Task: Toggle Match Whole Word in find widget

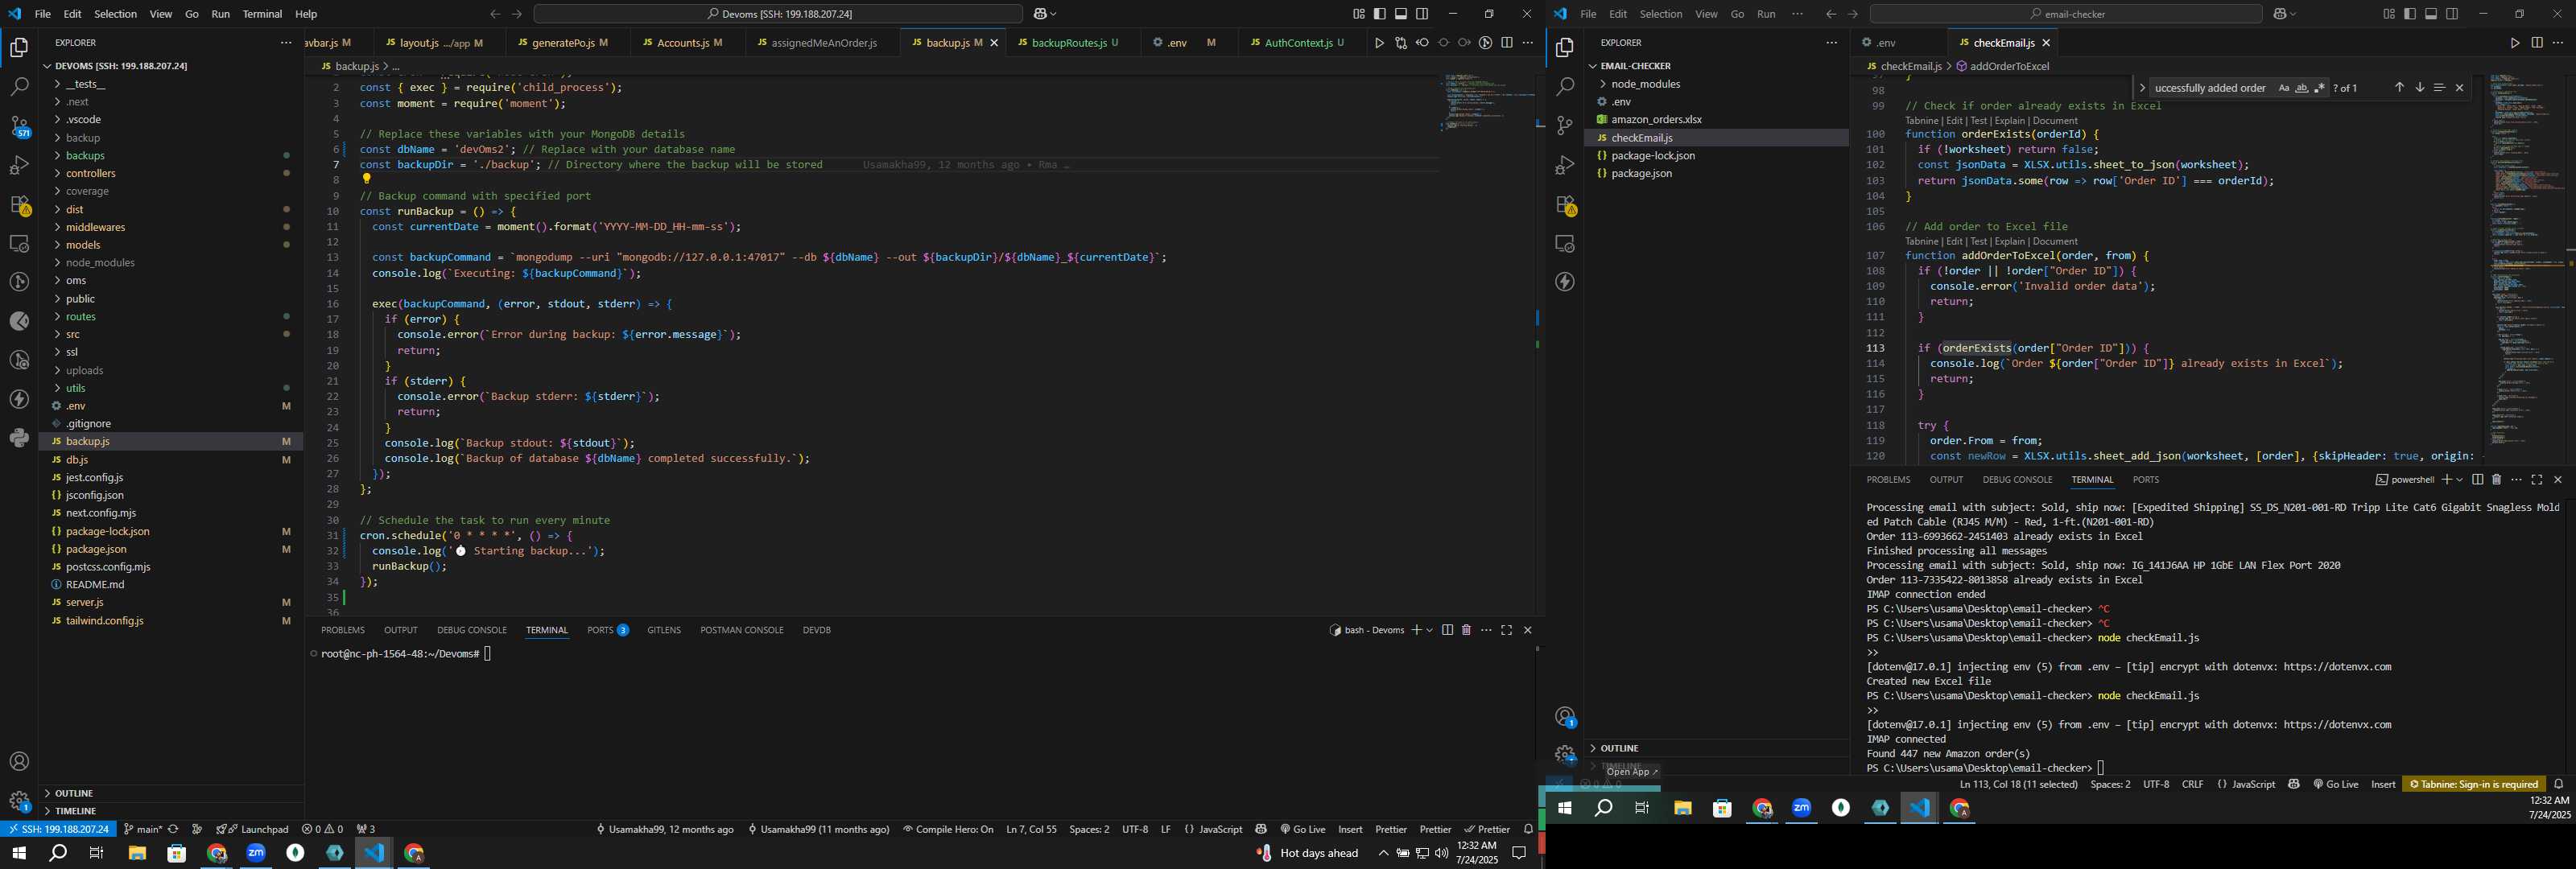Action: coord(2301,88)
